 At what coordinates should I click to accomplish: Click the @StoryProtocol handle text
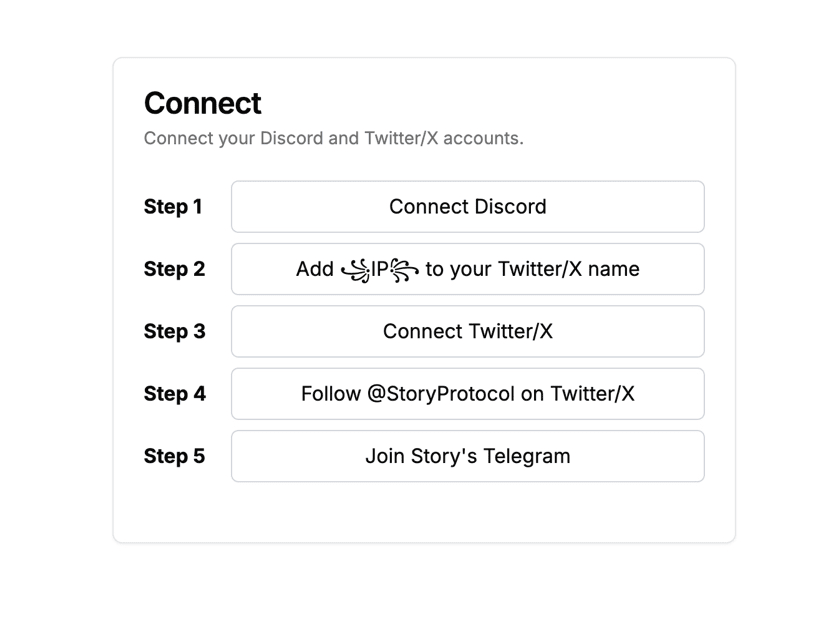click(441, 394)
